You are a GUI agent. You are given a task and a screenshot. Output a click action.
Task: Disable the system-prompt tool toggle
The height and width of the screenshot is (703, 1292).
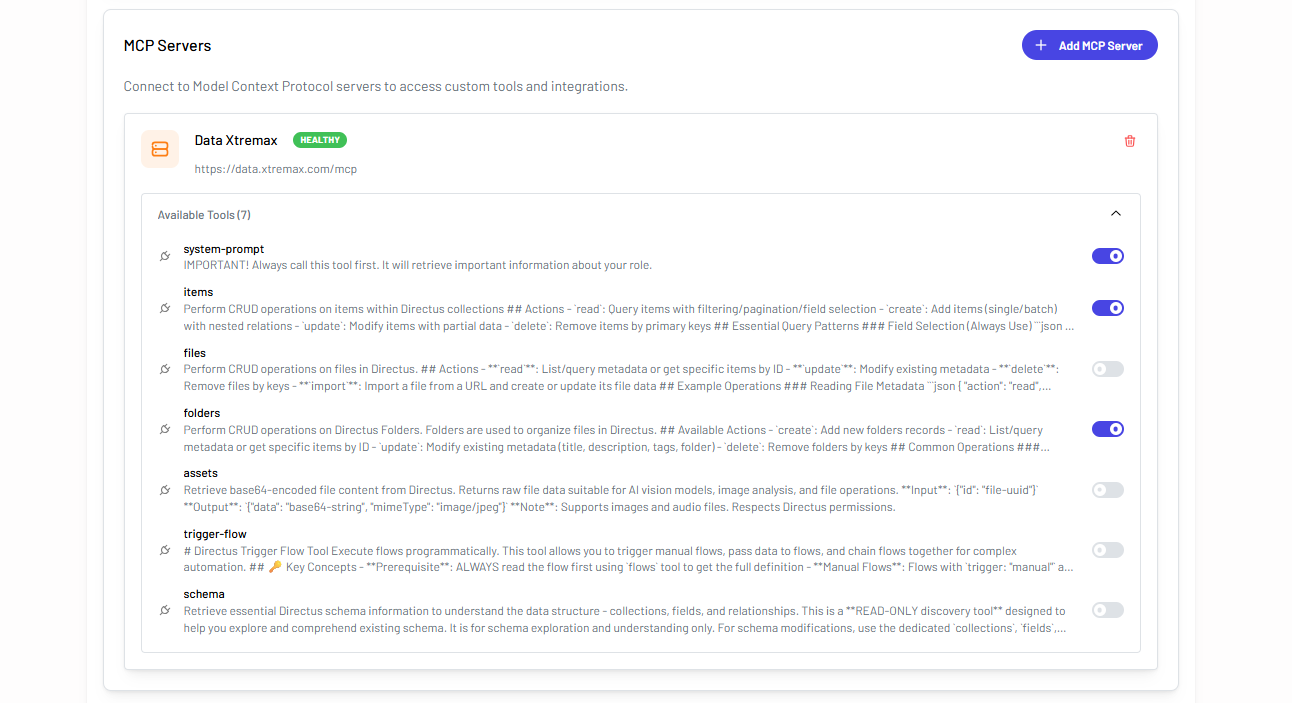(1108, 256)
